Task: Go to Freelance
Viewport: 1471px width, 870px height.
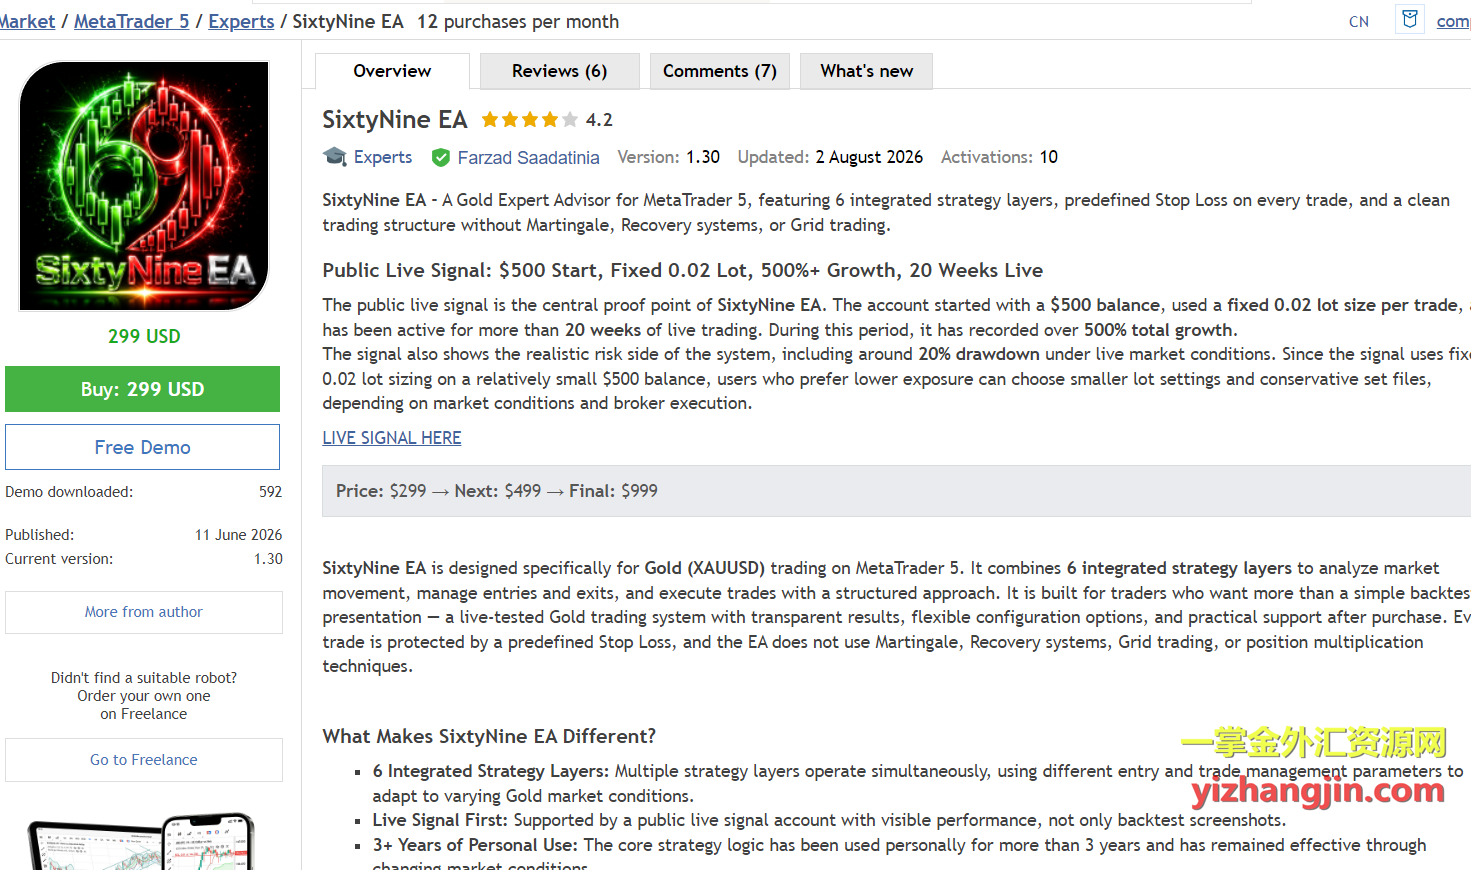Action: tap(143, 760)
